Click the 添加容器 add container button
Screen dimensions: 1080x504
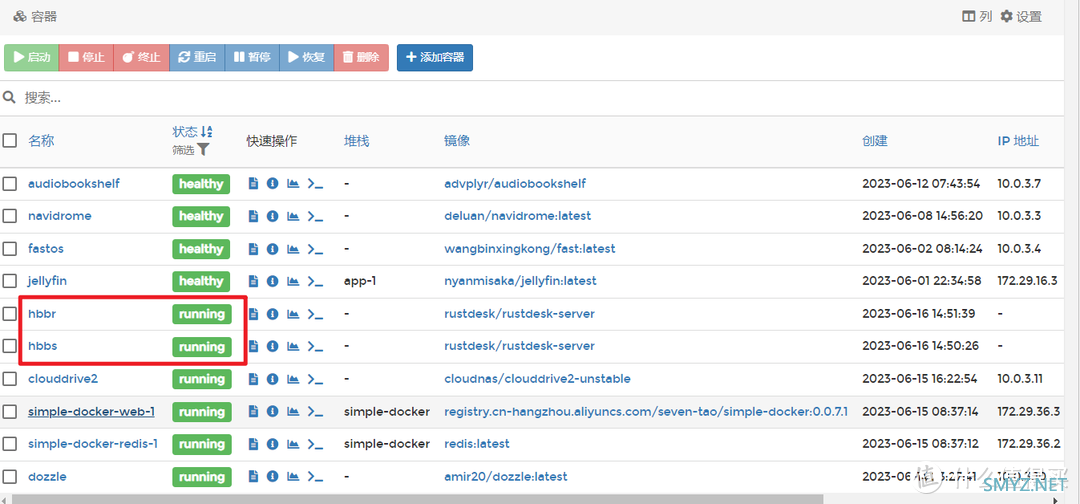435,57
